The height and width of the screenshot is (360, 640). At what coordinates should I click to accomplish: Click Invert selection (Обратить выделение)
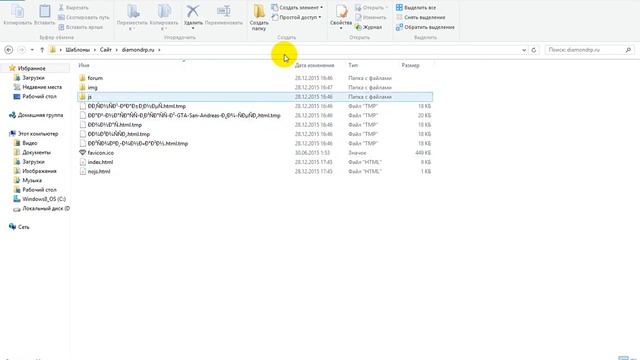coord(425,27)
